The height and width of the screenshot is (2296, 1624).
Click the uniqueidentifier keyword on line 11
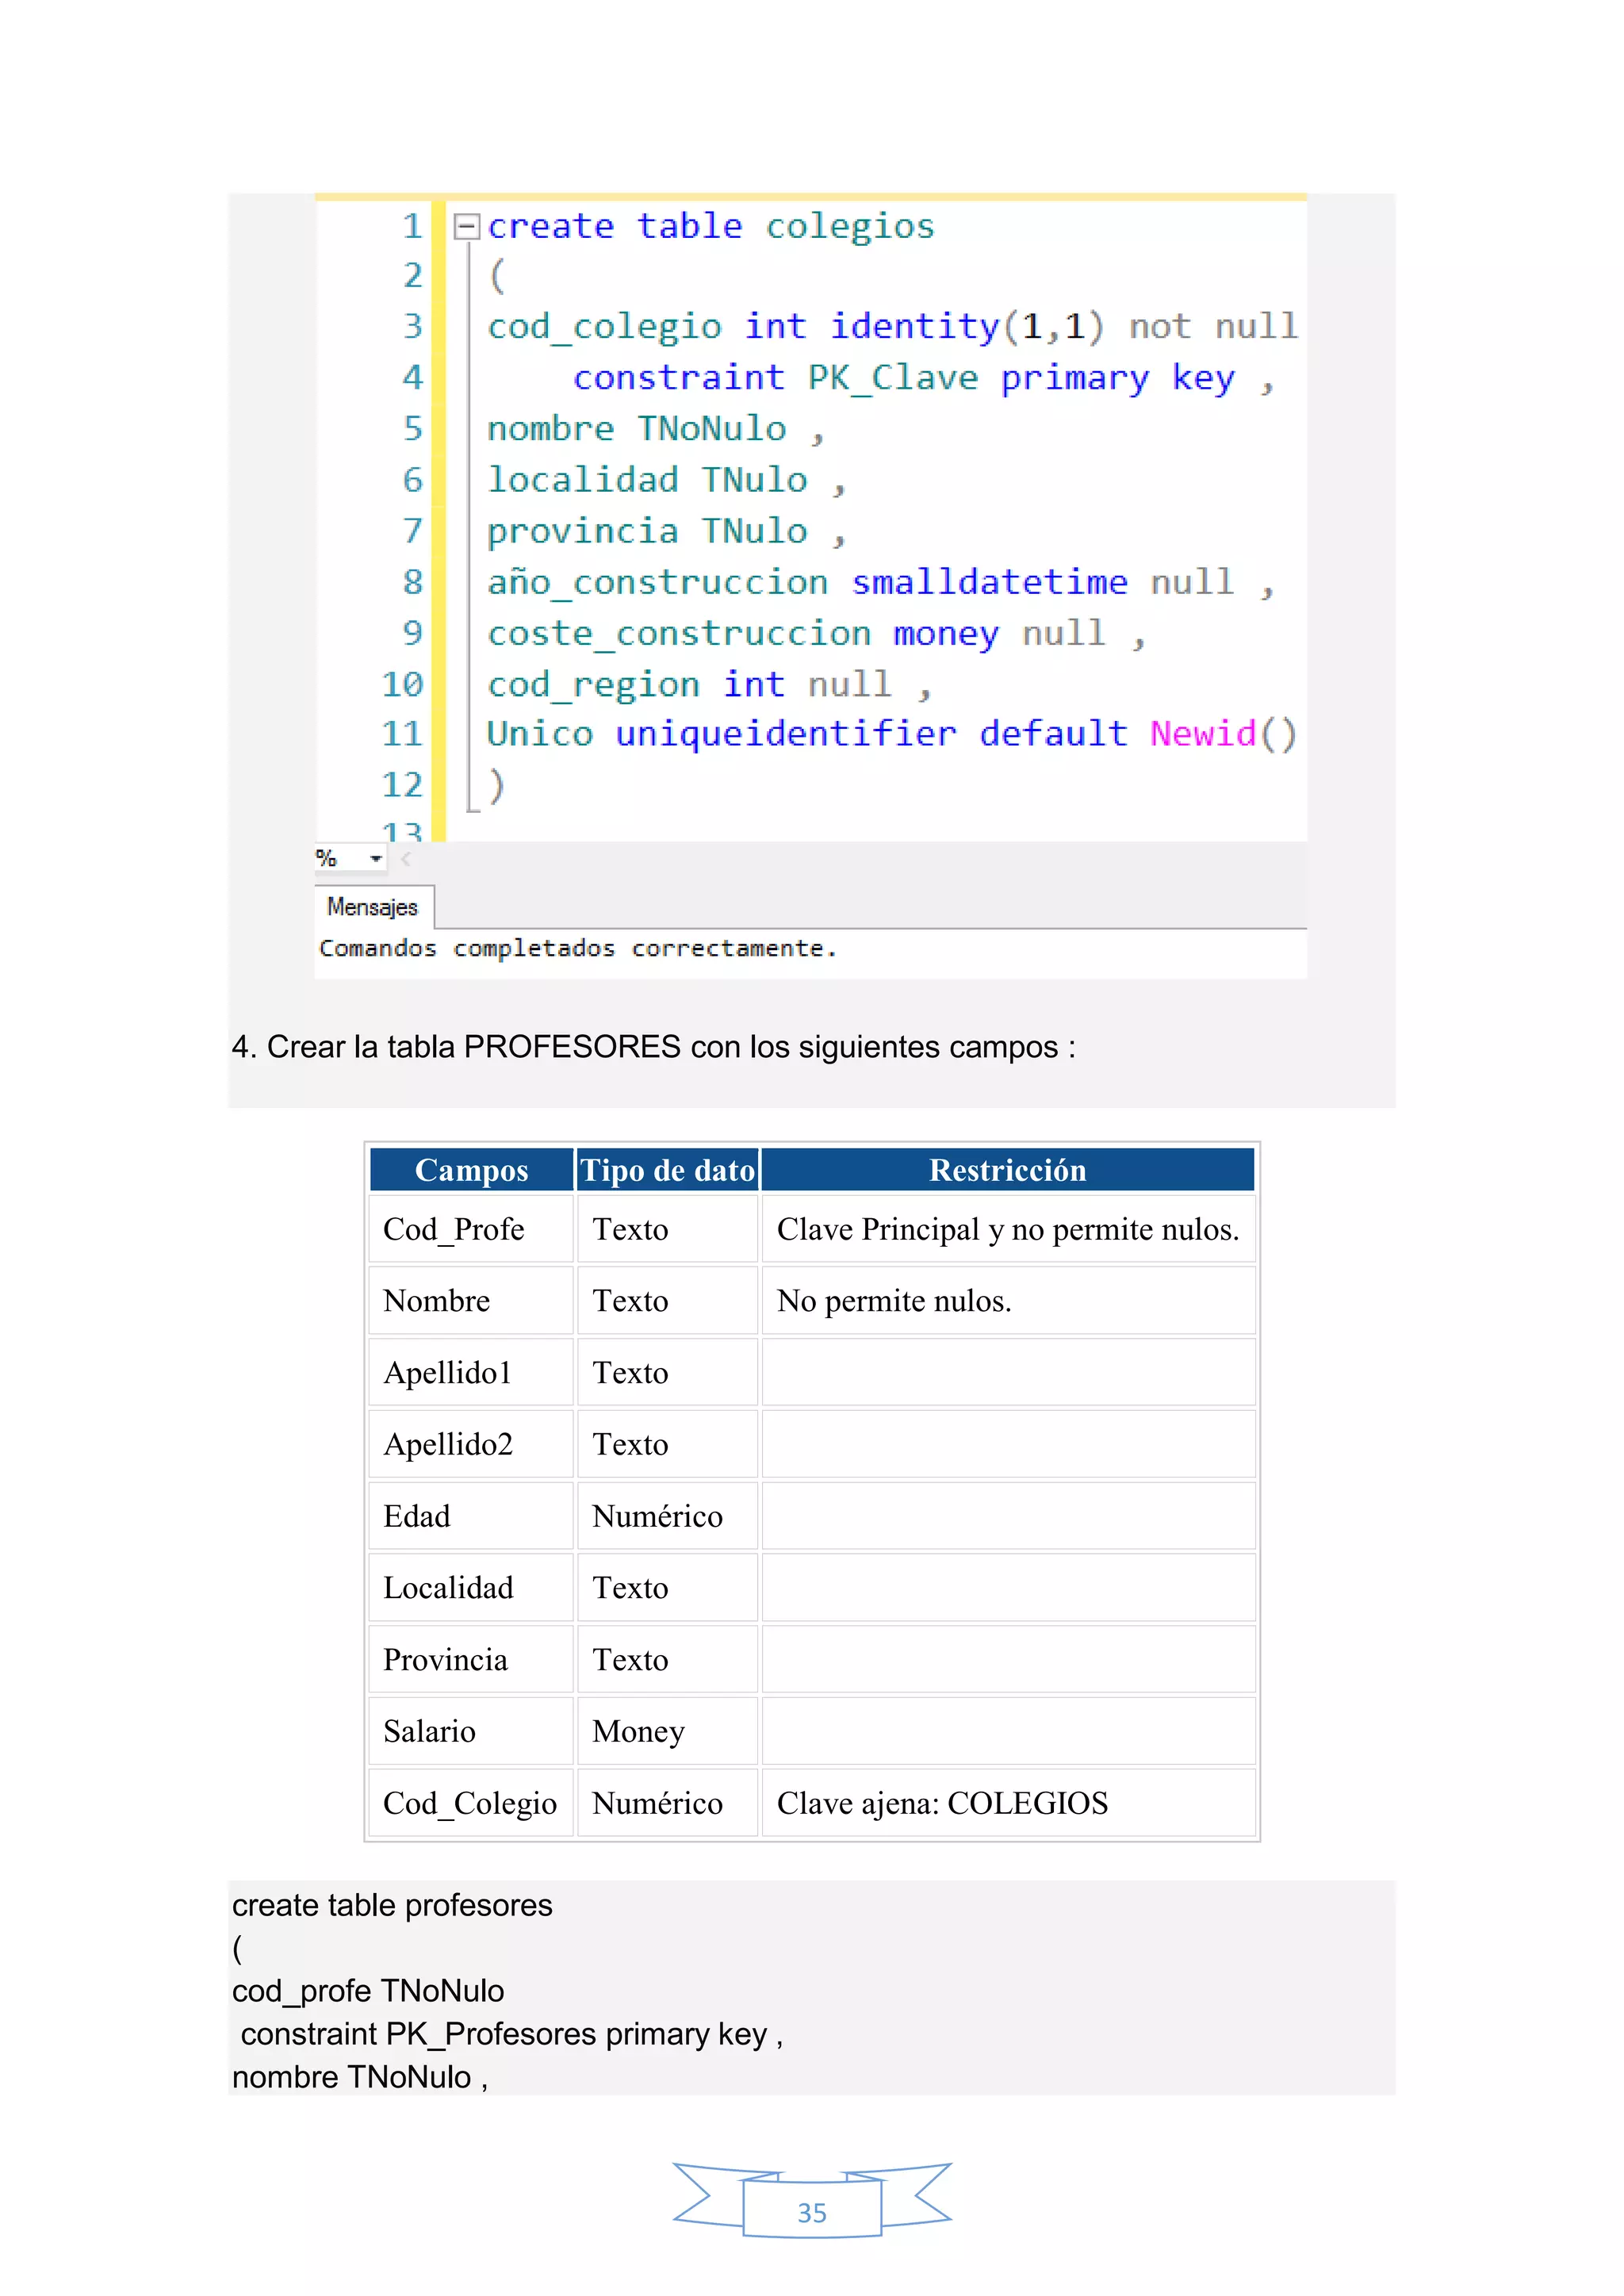pyautogui.click(x=785, y=734)
